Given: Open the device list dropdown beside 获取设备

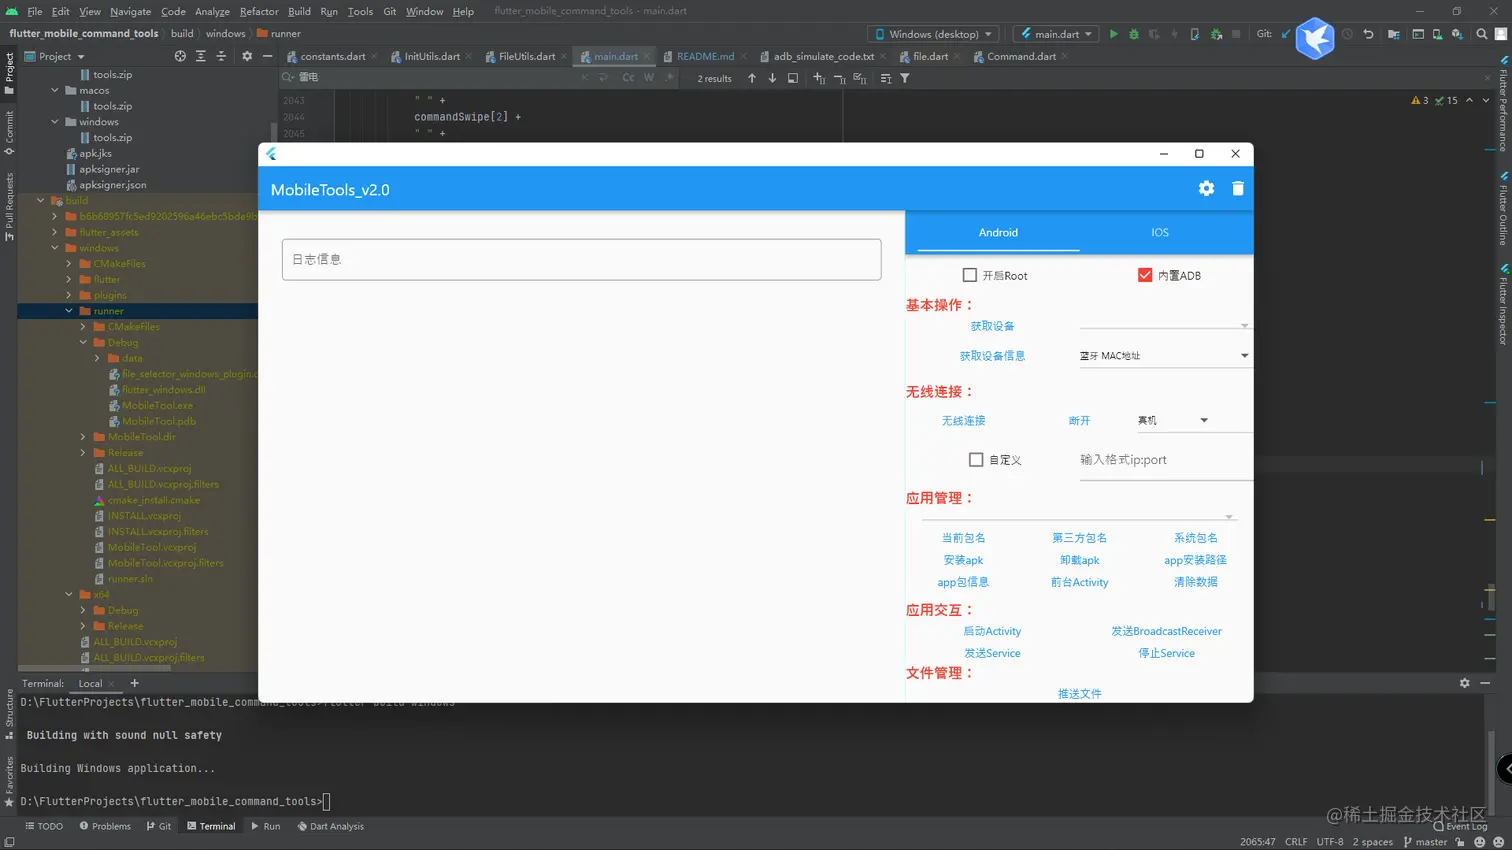Looking at the screenshot, I should tap(1165, 325).
